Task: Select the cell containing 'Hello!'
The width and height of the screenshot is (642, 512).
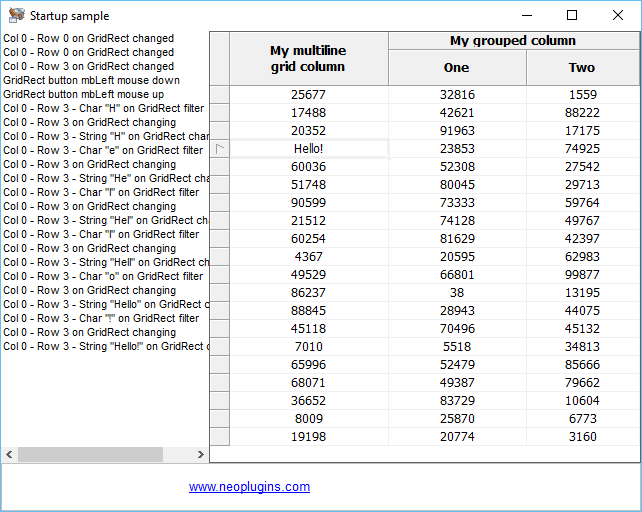Action: pyautogui.click(x=309, y=149)
